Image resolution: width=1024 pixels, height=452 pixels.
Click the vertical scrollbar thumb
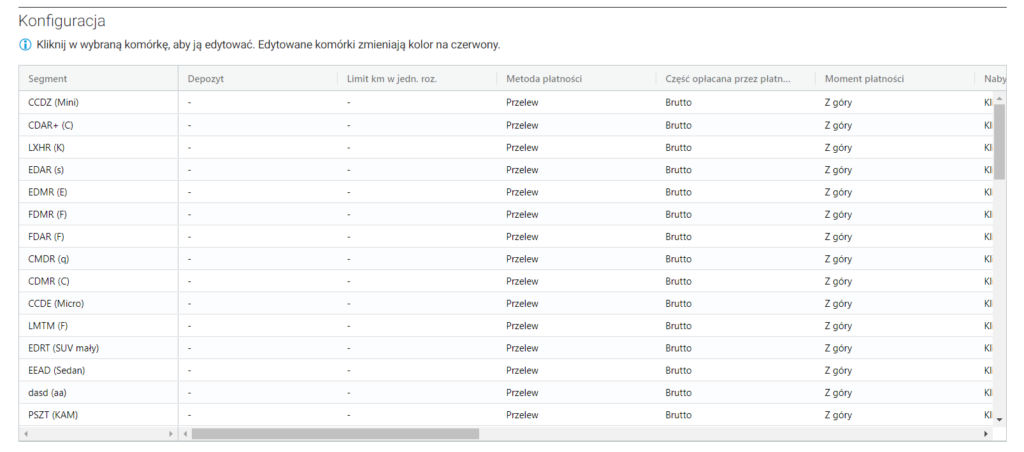pyautogui.click(x=999, y=140)
